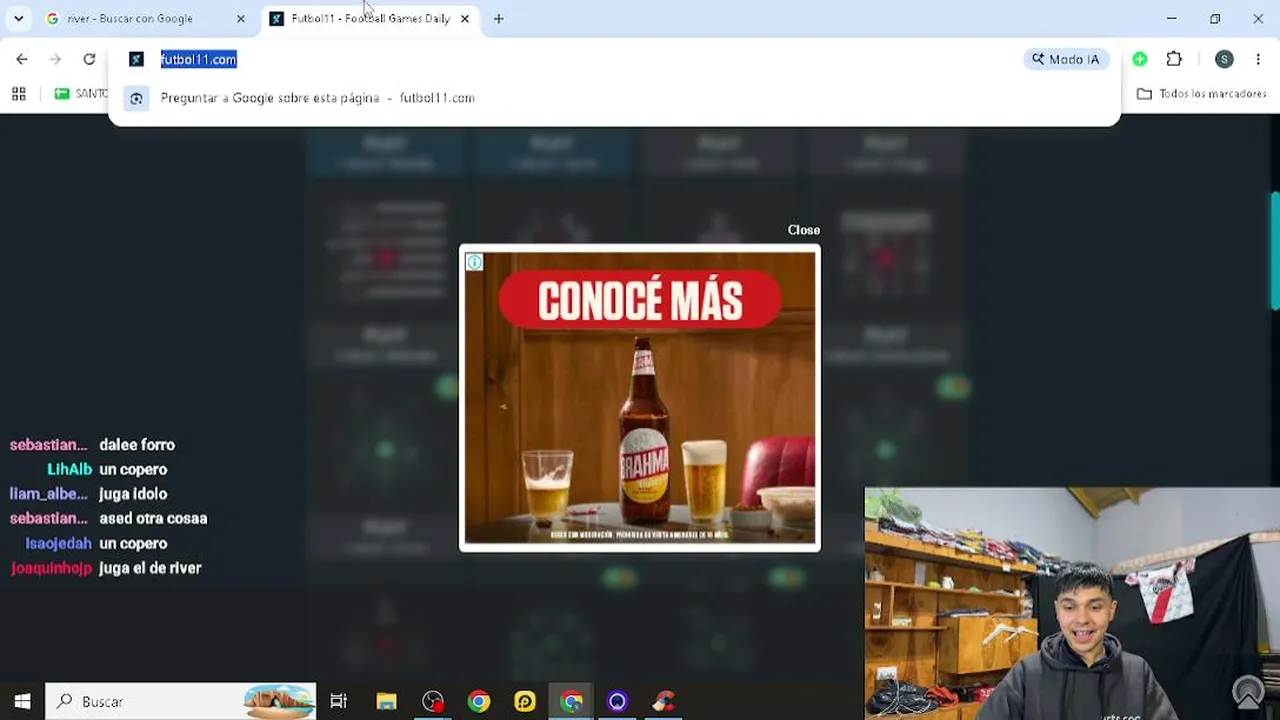Close the Brahma ad popup
The width and height of the screenshot is (1280, 720).
click(x=803, y=230)
